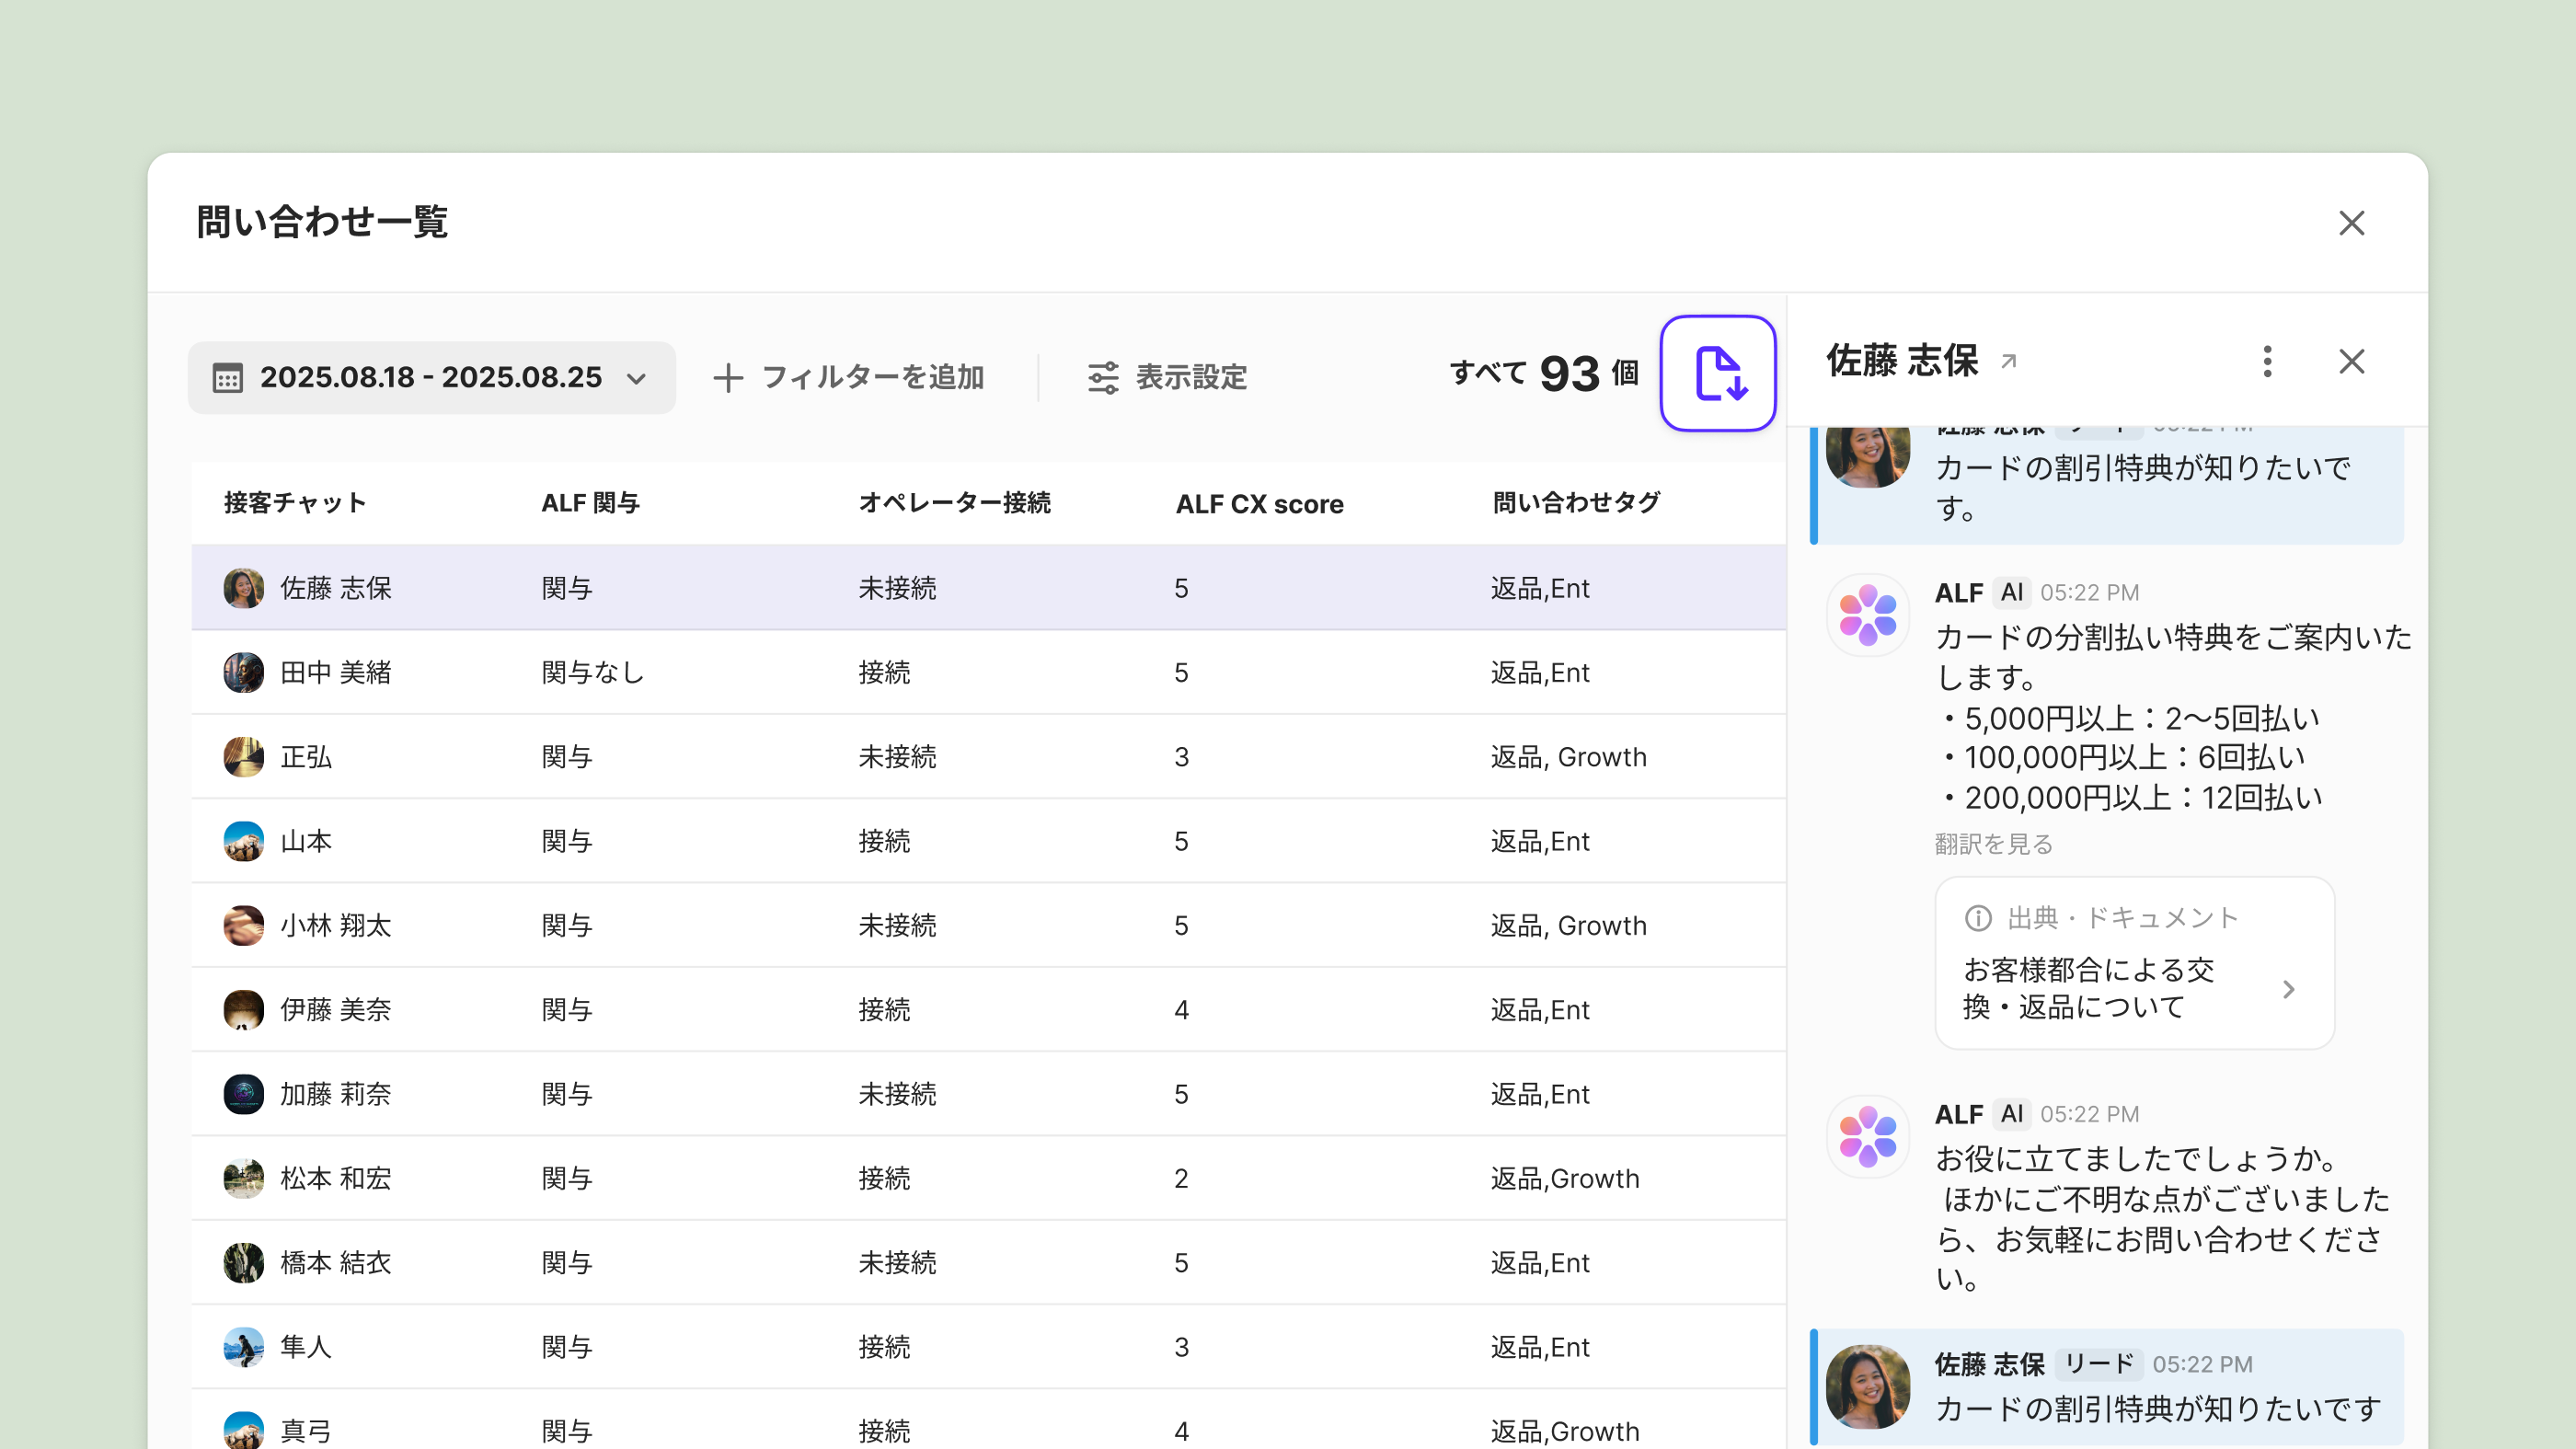The height and width of the screenshot is (1449, 2576).
Task: Click 小林 翔太 avatar in table
Action: [244, 925]
